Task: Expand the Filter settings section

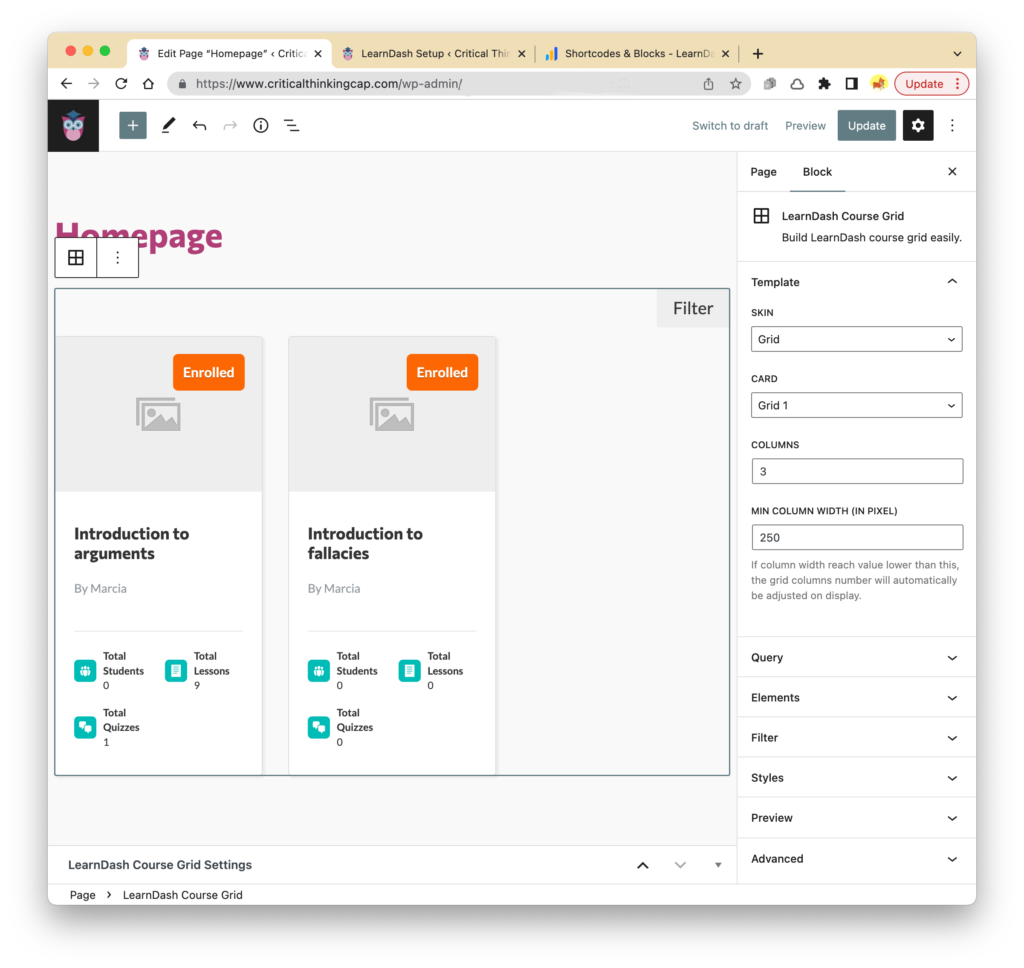Action: (x=856, y=737)
